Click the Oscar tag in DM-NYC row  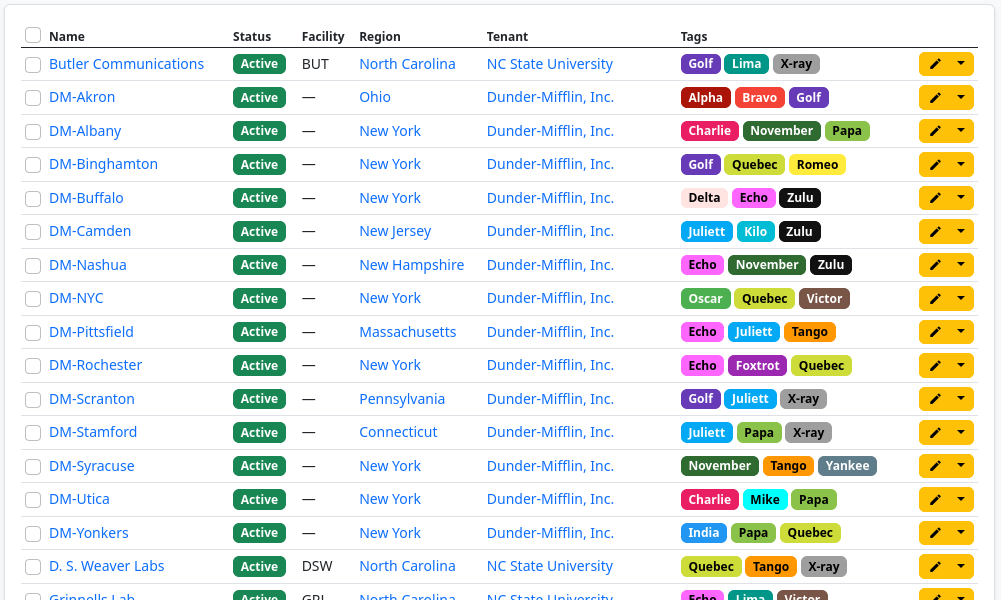(705, 299)
